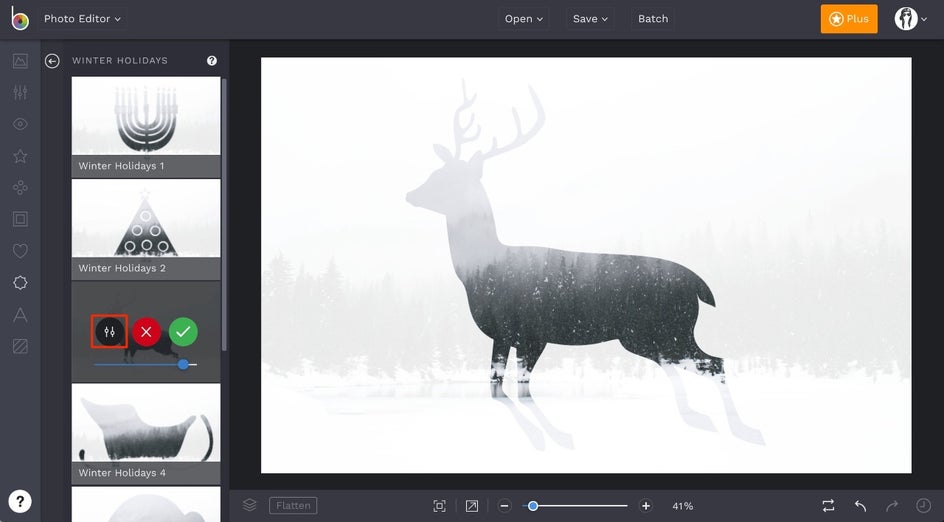Click the orange Plus upgrade button
944x522 pixels.
[x=849, y=19]
